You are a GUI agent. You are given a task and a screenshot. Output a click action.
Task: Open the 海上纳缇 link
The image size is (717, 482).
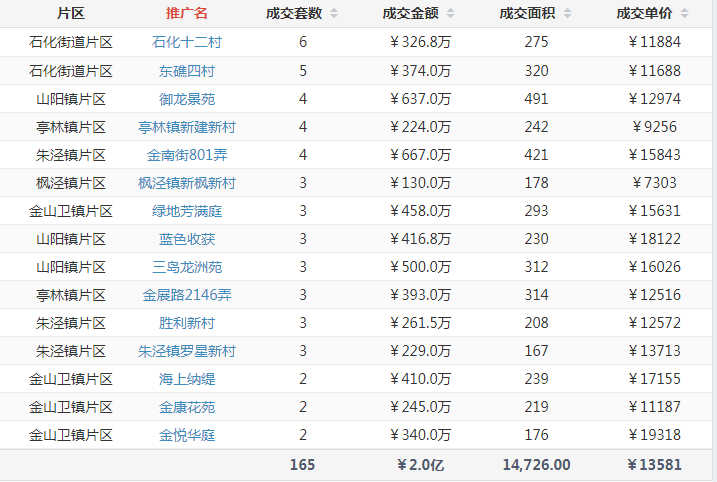(x=187, y=379)
